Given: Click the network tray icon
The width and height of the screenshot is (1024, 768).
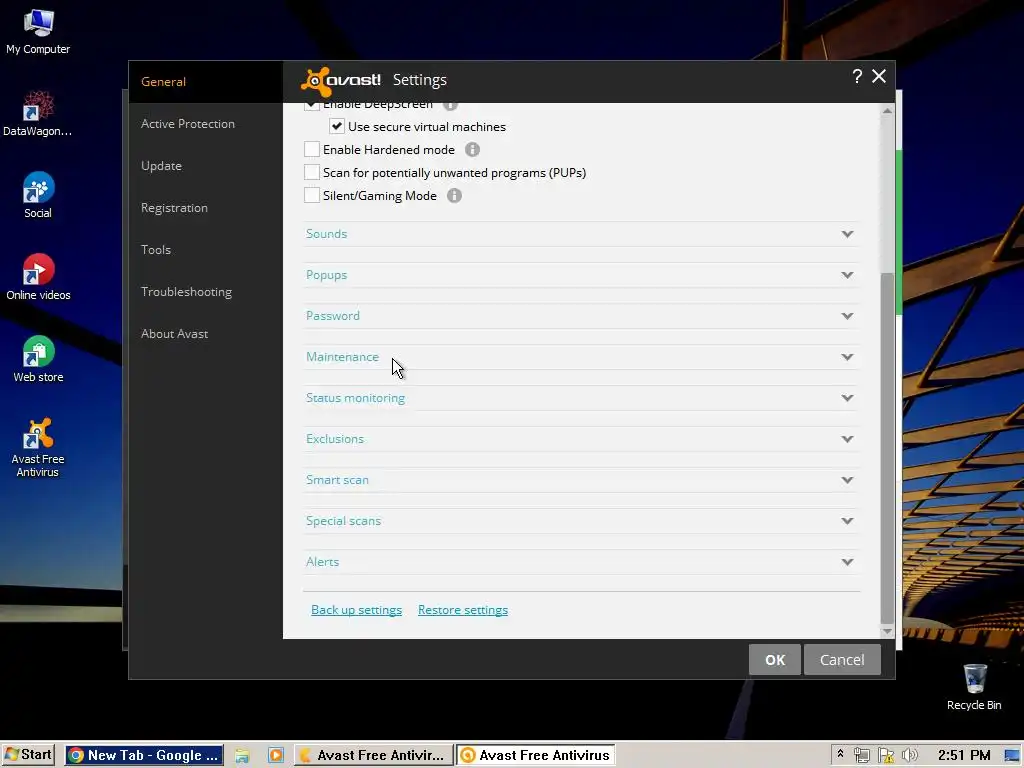Looking at the screenshot, I should (x=861, y=756).
